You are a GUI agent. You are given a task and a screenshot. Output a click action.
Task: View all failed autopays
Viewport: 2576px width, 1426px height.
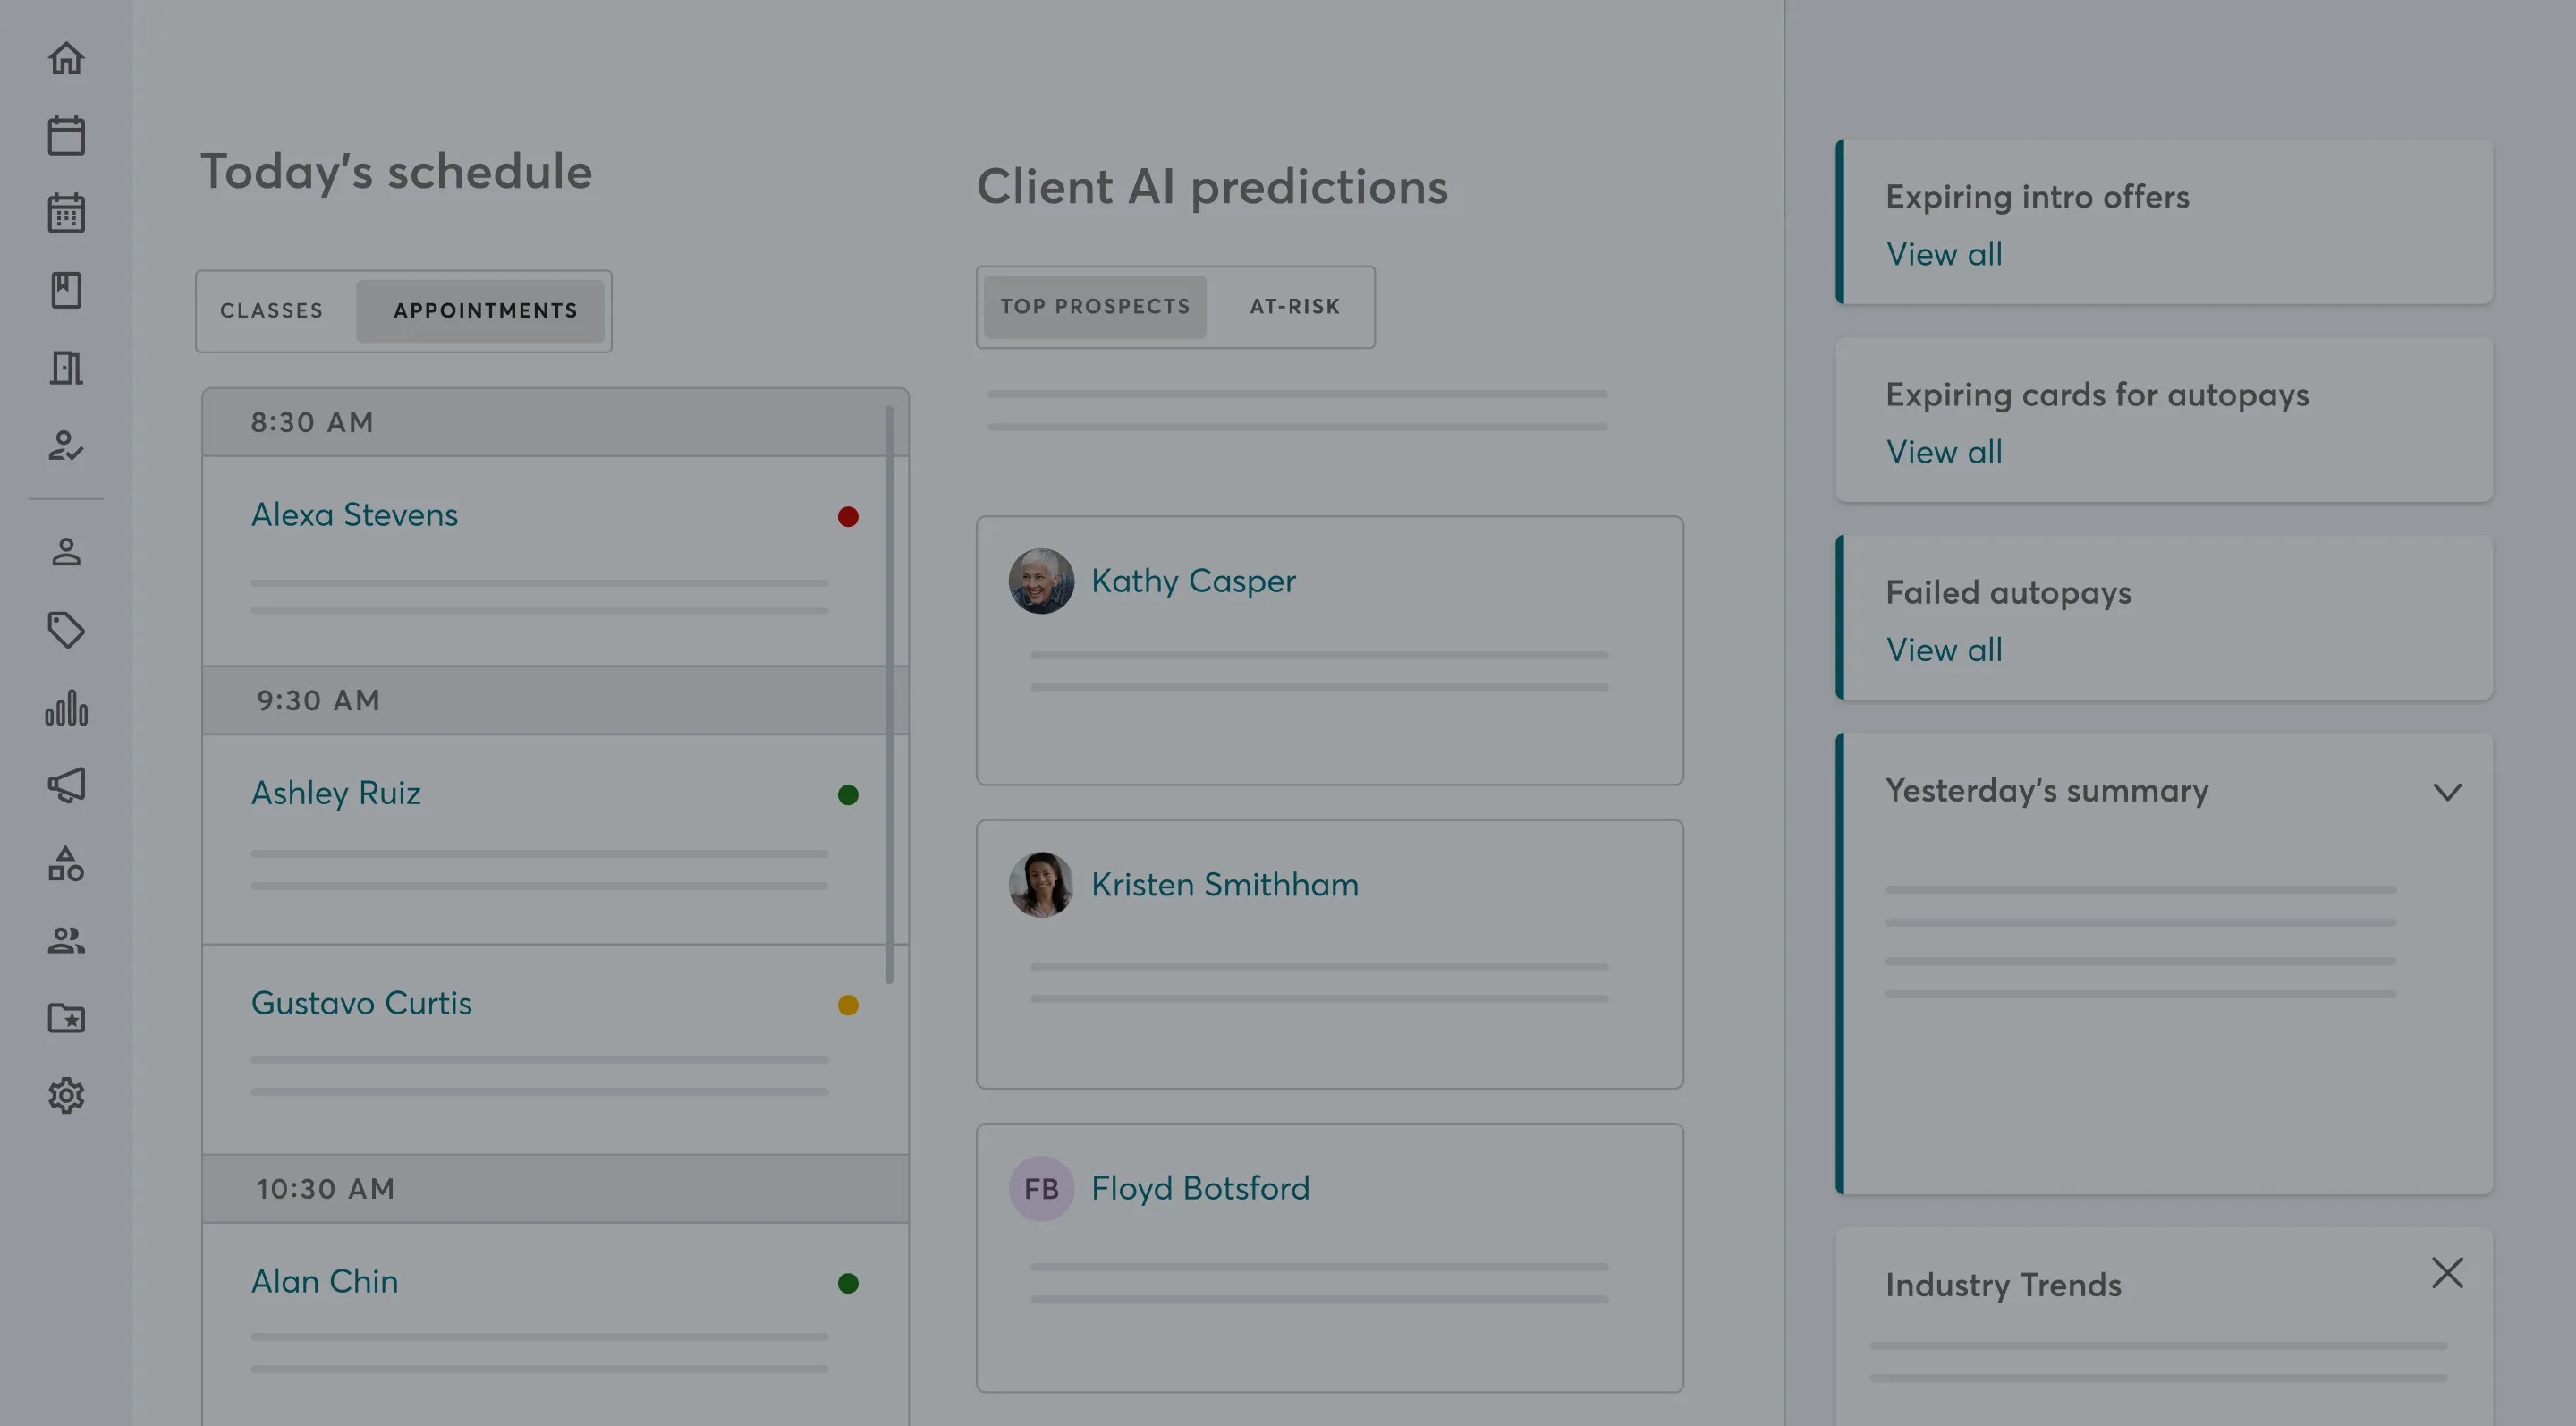[1943, 650]
